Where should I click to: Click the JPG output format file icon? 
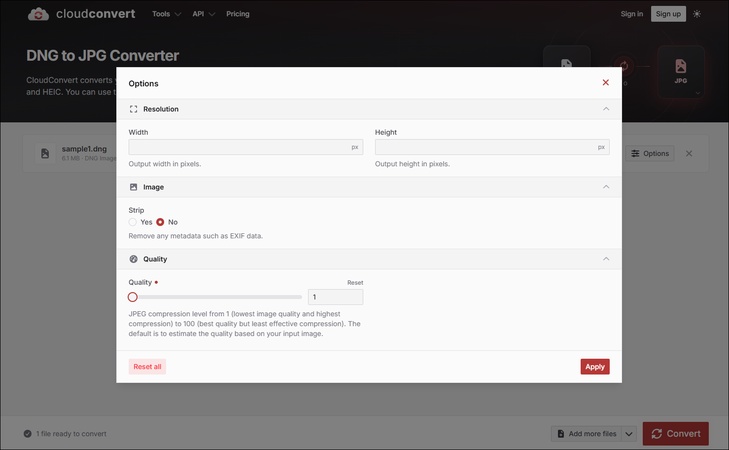681,66
